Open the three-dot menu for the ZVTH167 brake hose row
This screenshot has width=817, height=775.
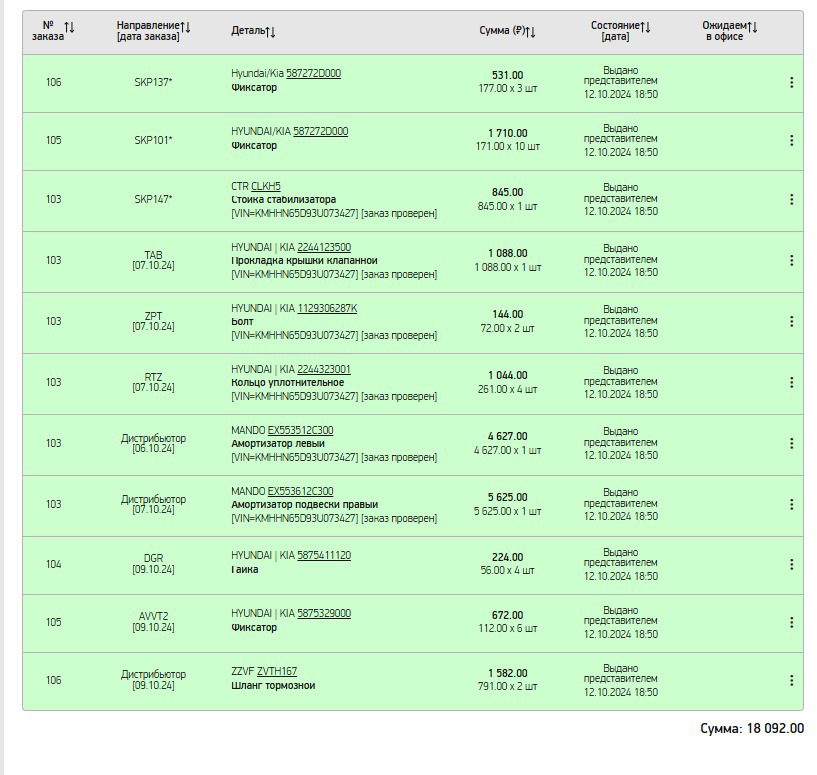(791, 680)
